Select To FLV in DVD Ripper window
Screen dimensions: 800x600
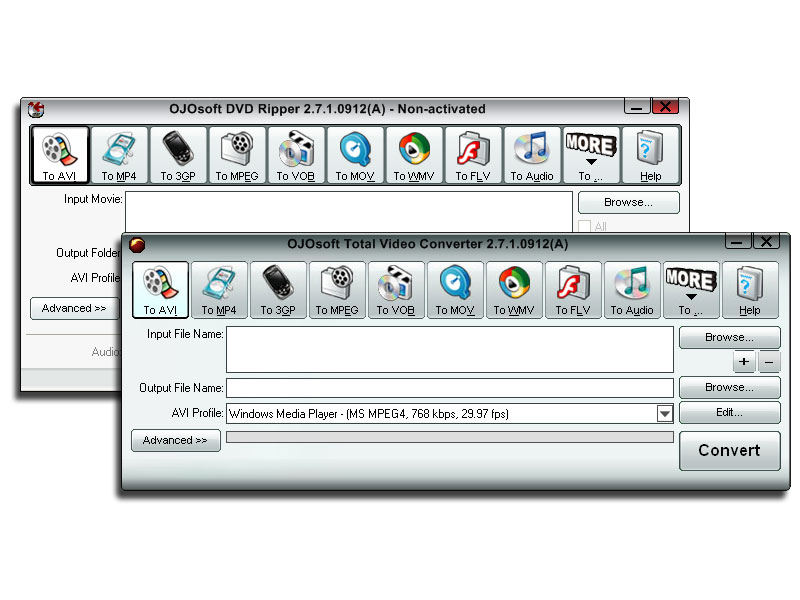point(473,155)
